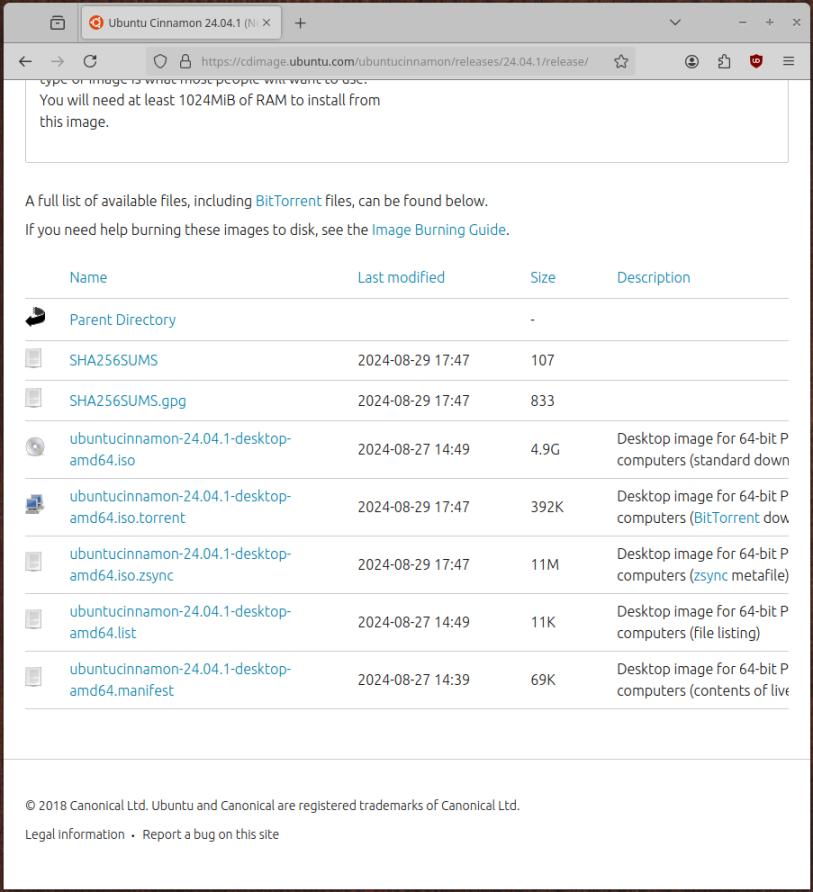The height and width of the screenshot is (892, 813).
Task: Click the computer icon beside the .iso.torrent file
Action: coord(35,504)
